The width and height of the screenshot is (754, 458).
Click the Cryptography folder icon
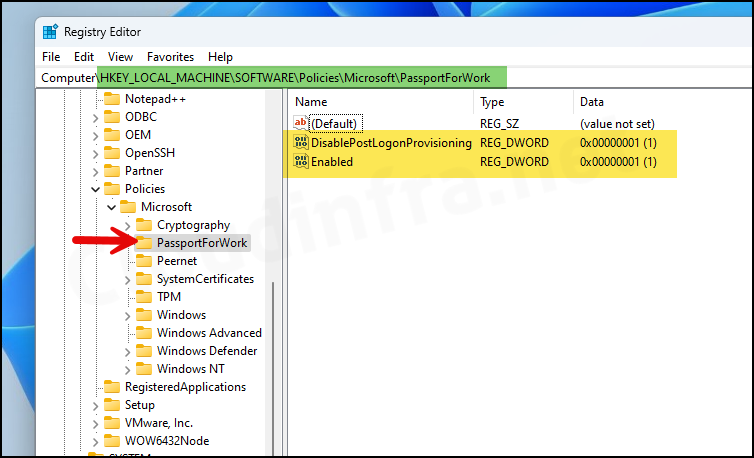pyautogui.click(x=144, y=225)
